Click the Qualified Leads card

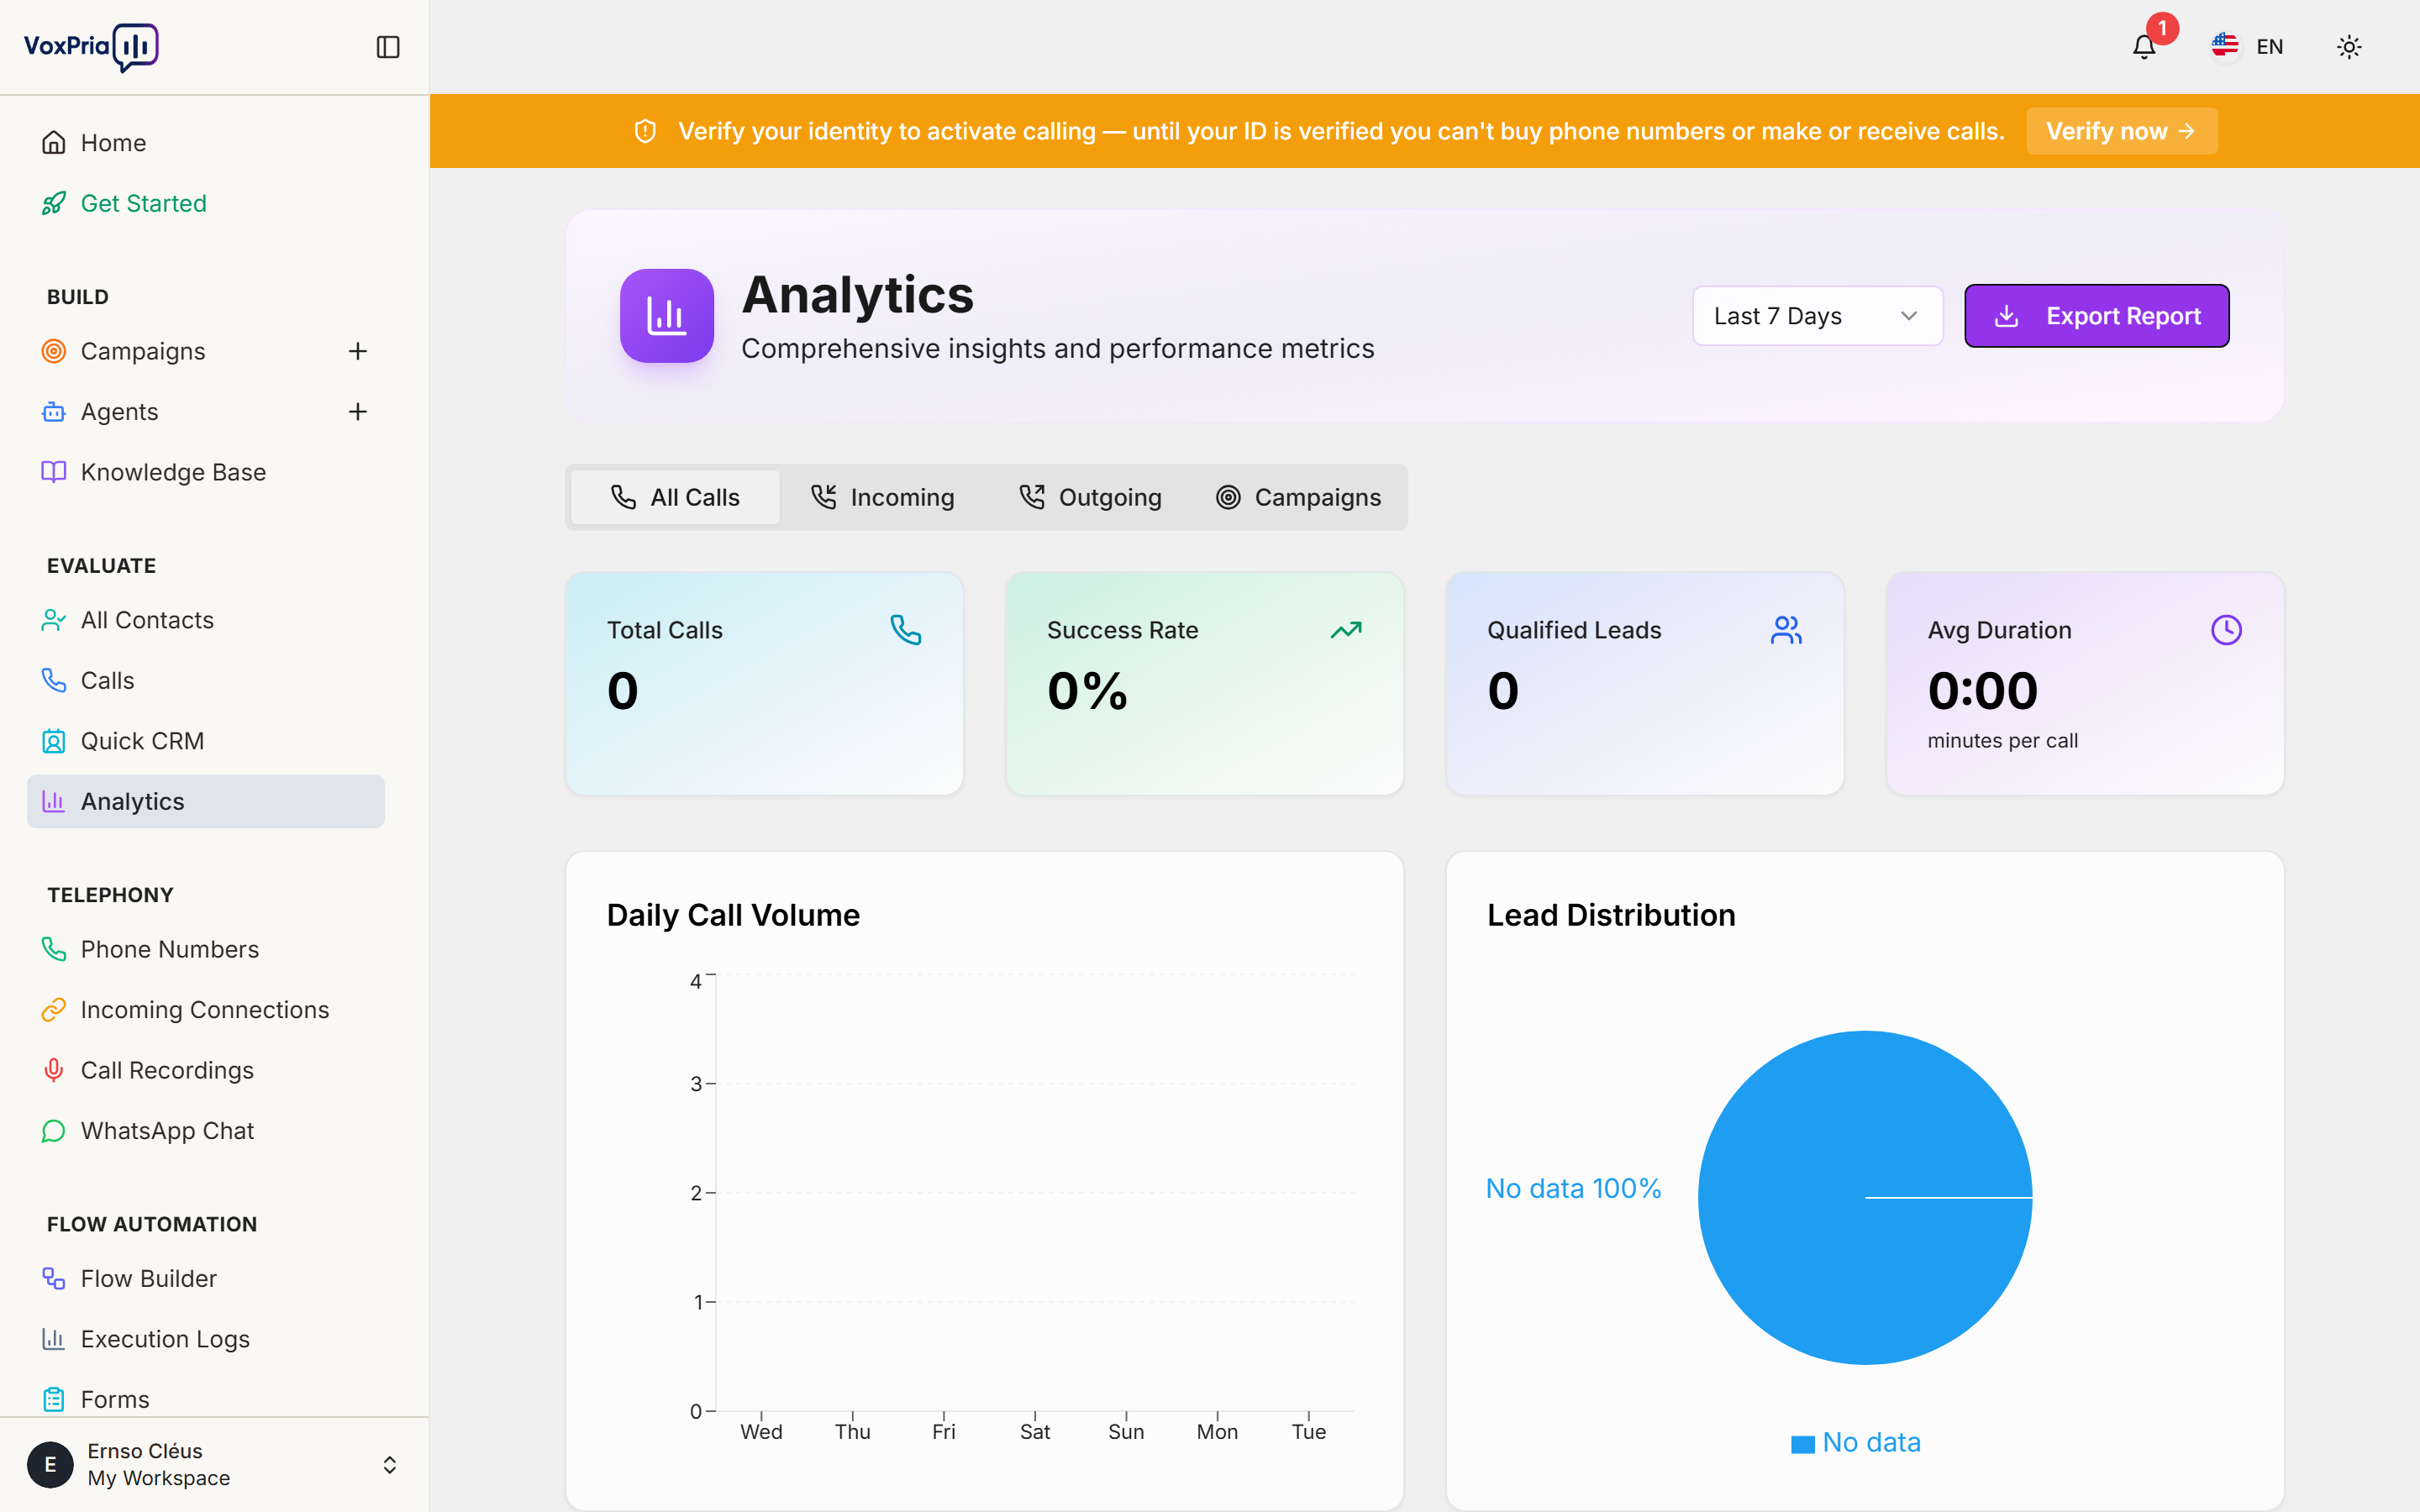(1644, 684)
